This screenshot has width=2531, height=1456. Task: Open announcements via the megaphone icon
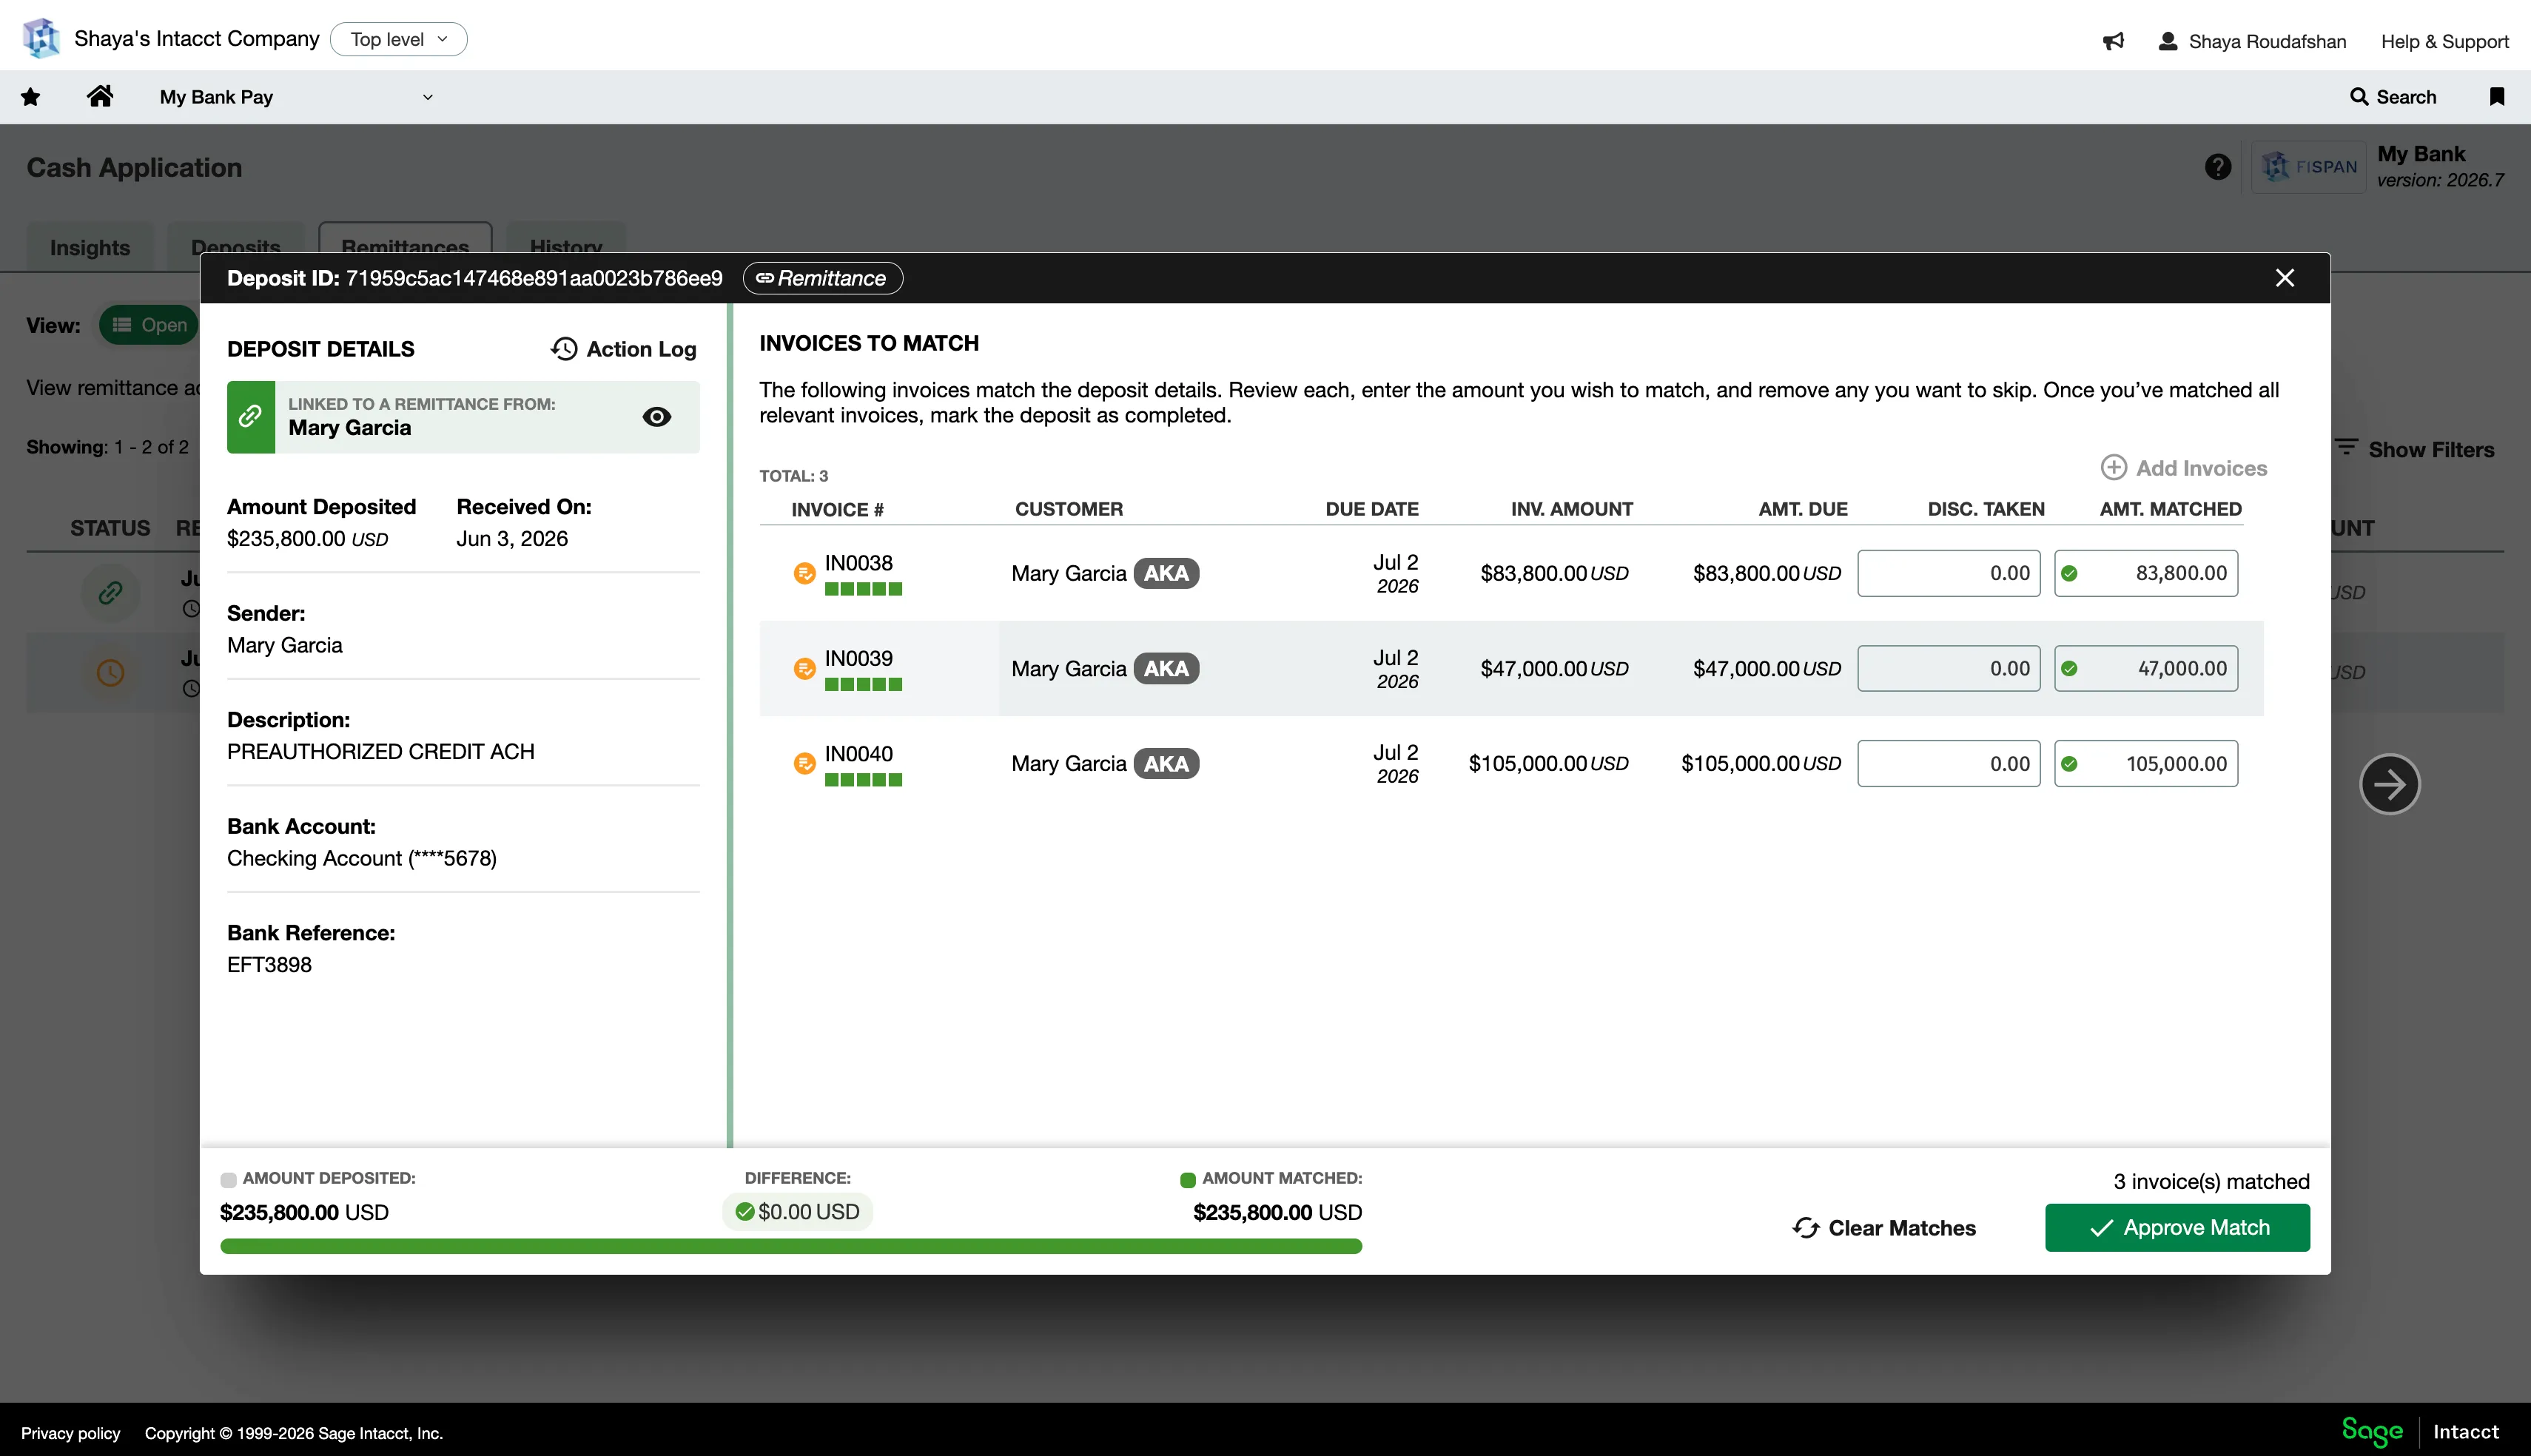coord(2113,41)
